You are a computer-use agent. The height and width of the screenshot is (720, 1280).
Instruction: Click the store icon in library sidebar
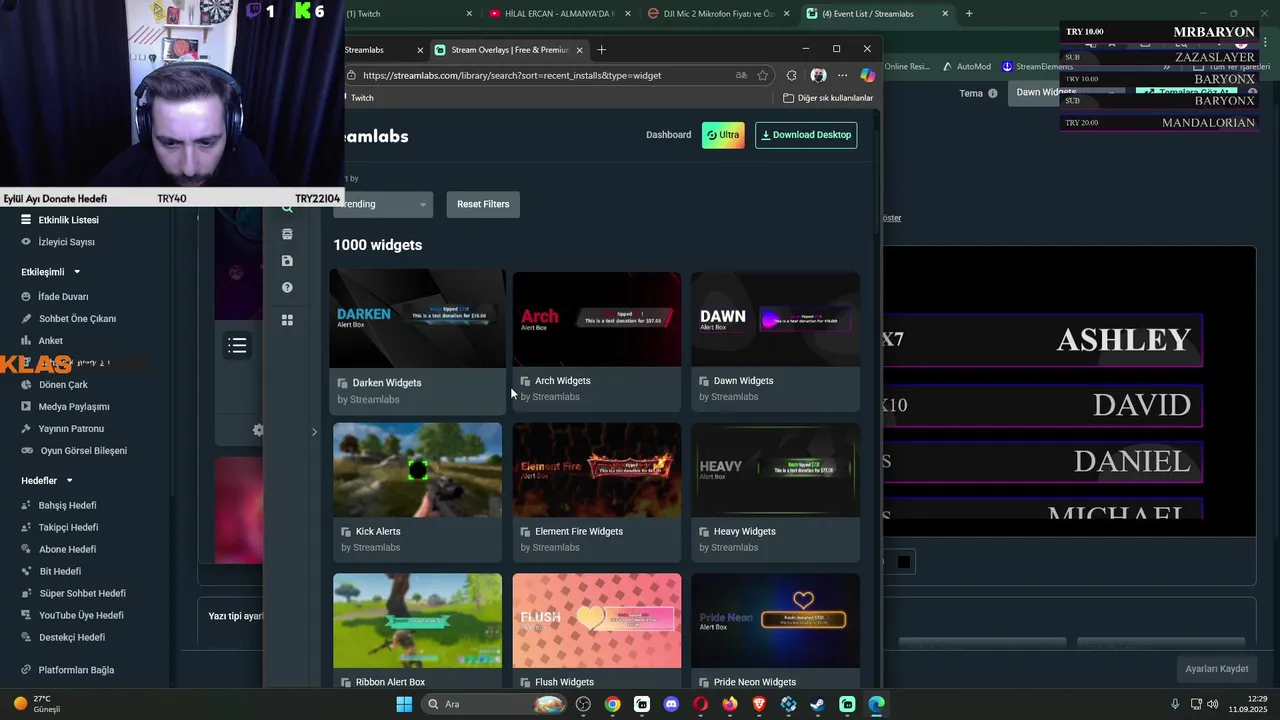(x=287, y=234)
